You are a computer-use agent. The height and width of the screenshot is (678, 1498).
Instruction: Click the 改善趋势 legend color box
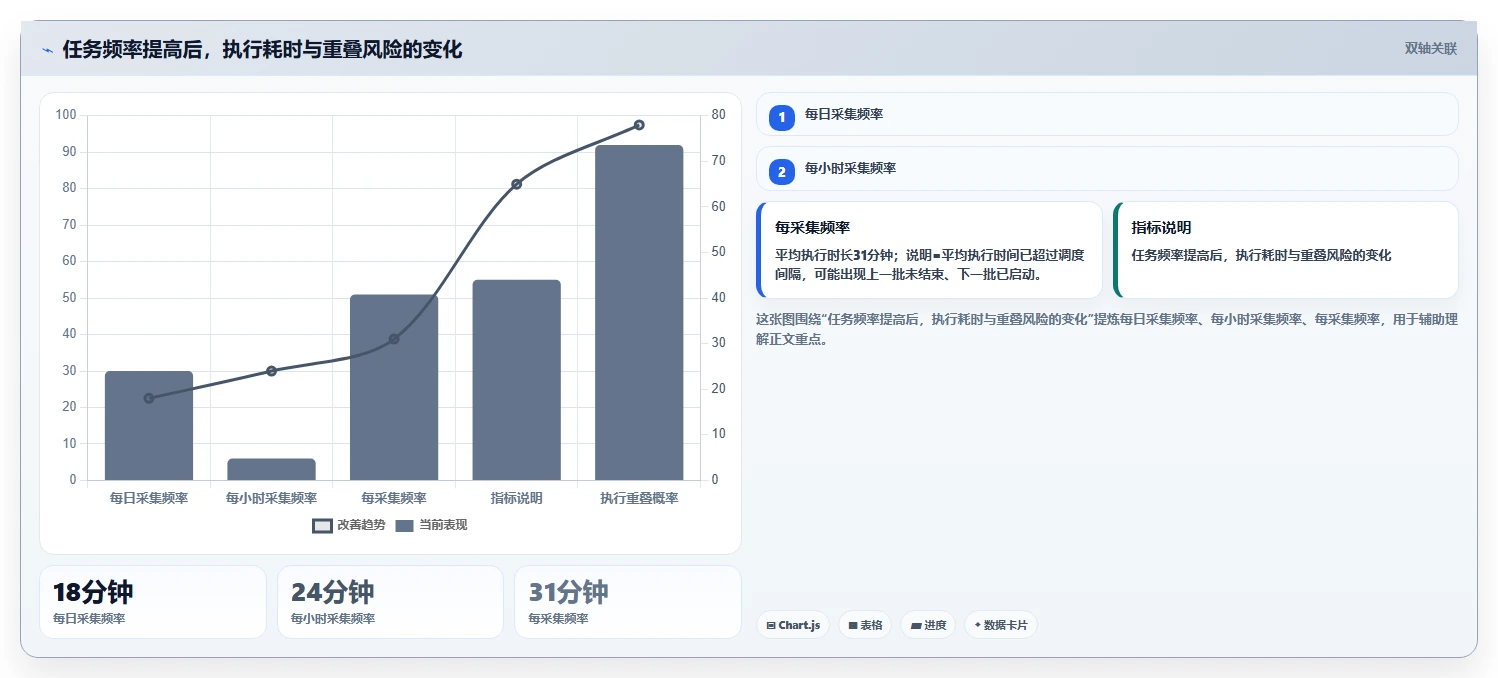pyautogui.click(x=322, y=526)
